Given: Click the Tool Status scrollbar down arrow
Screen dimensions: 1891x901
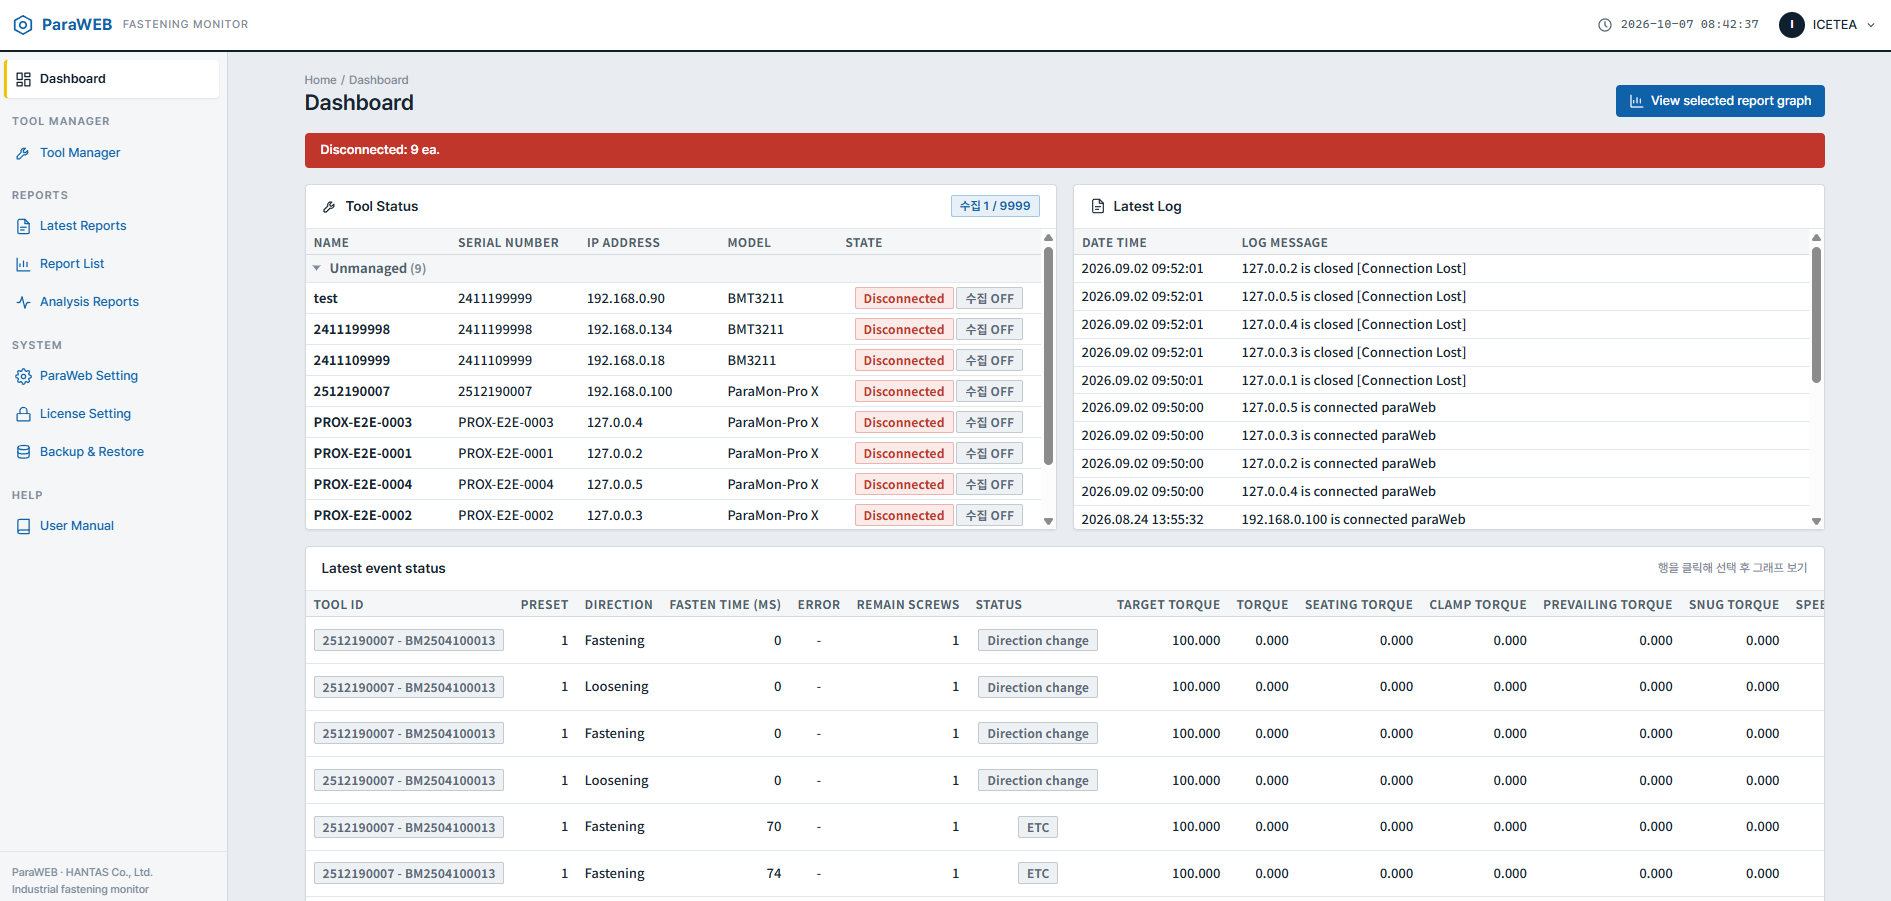Looking at the screenshot, I should (x=1048, y=521).
